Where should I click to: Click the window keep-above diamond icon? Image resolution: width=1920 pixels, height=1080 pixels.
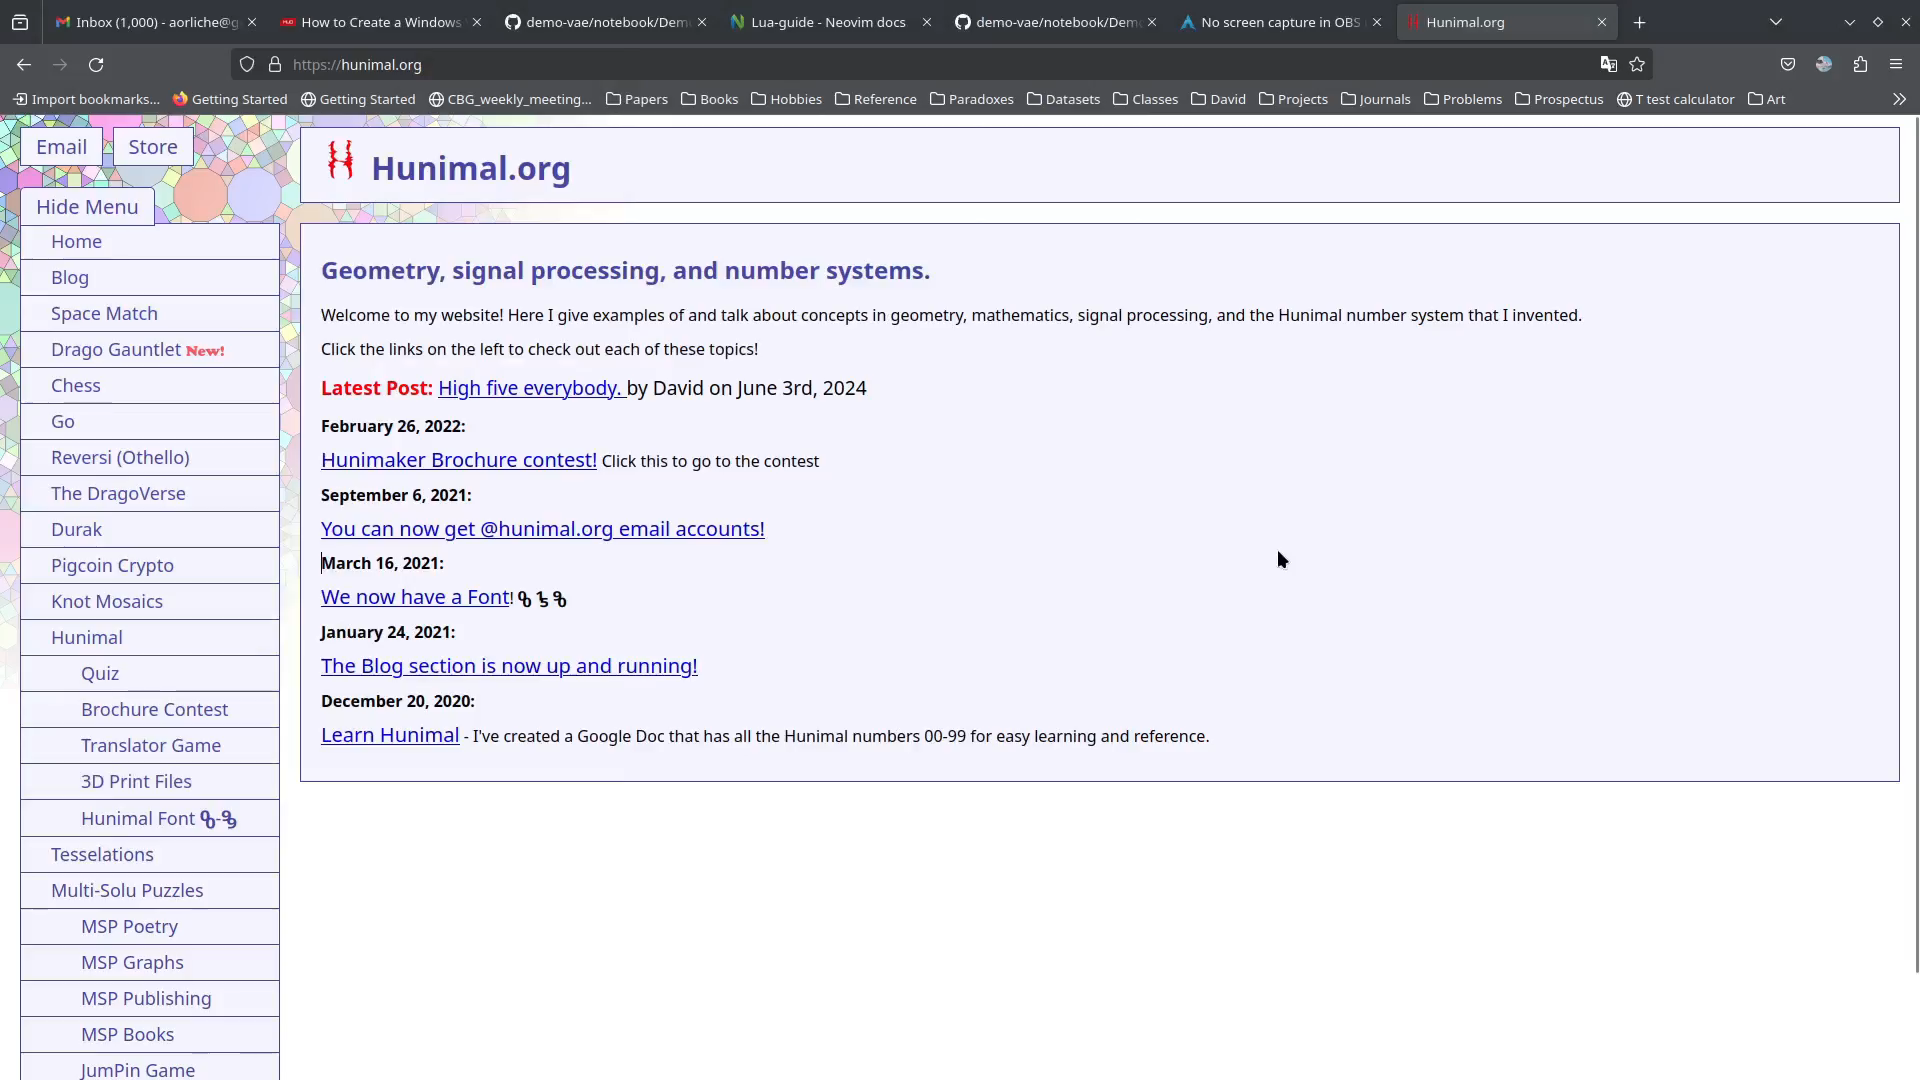pyautogui.click(x=1877, y=22)
